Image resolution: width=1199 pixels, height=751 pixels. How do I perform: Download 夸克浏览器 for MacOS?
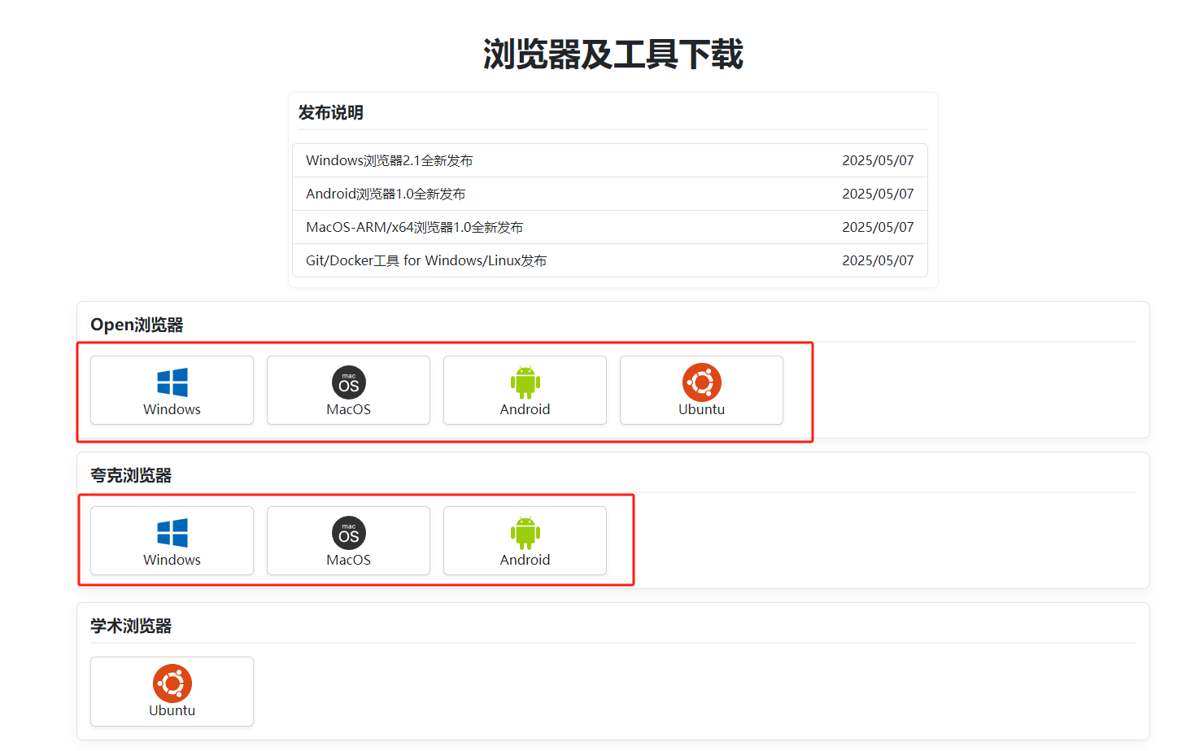pos(348,541)
